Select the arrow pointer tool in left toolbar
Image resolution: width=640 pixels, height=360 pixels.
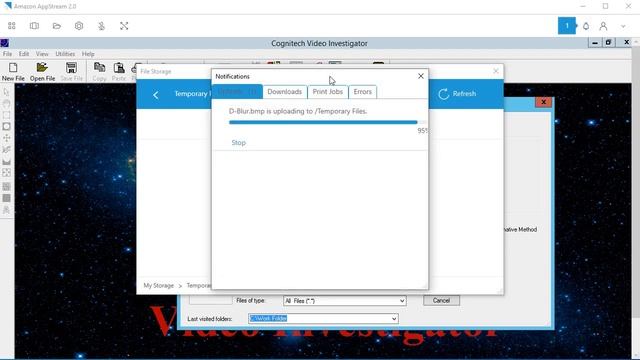(x=7, y=92)
